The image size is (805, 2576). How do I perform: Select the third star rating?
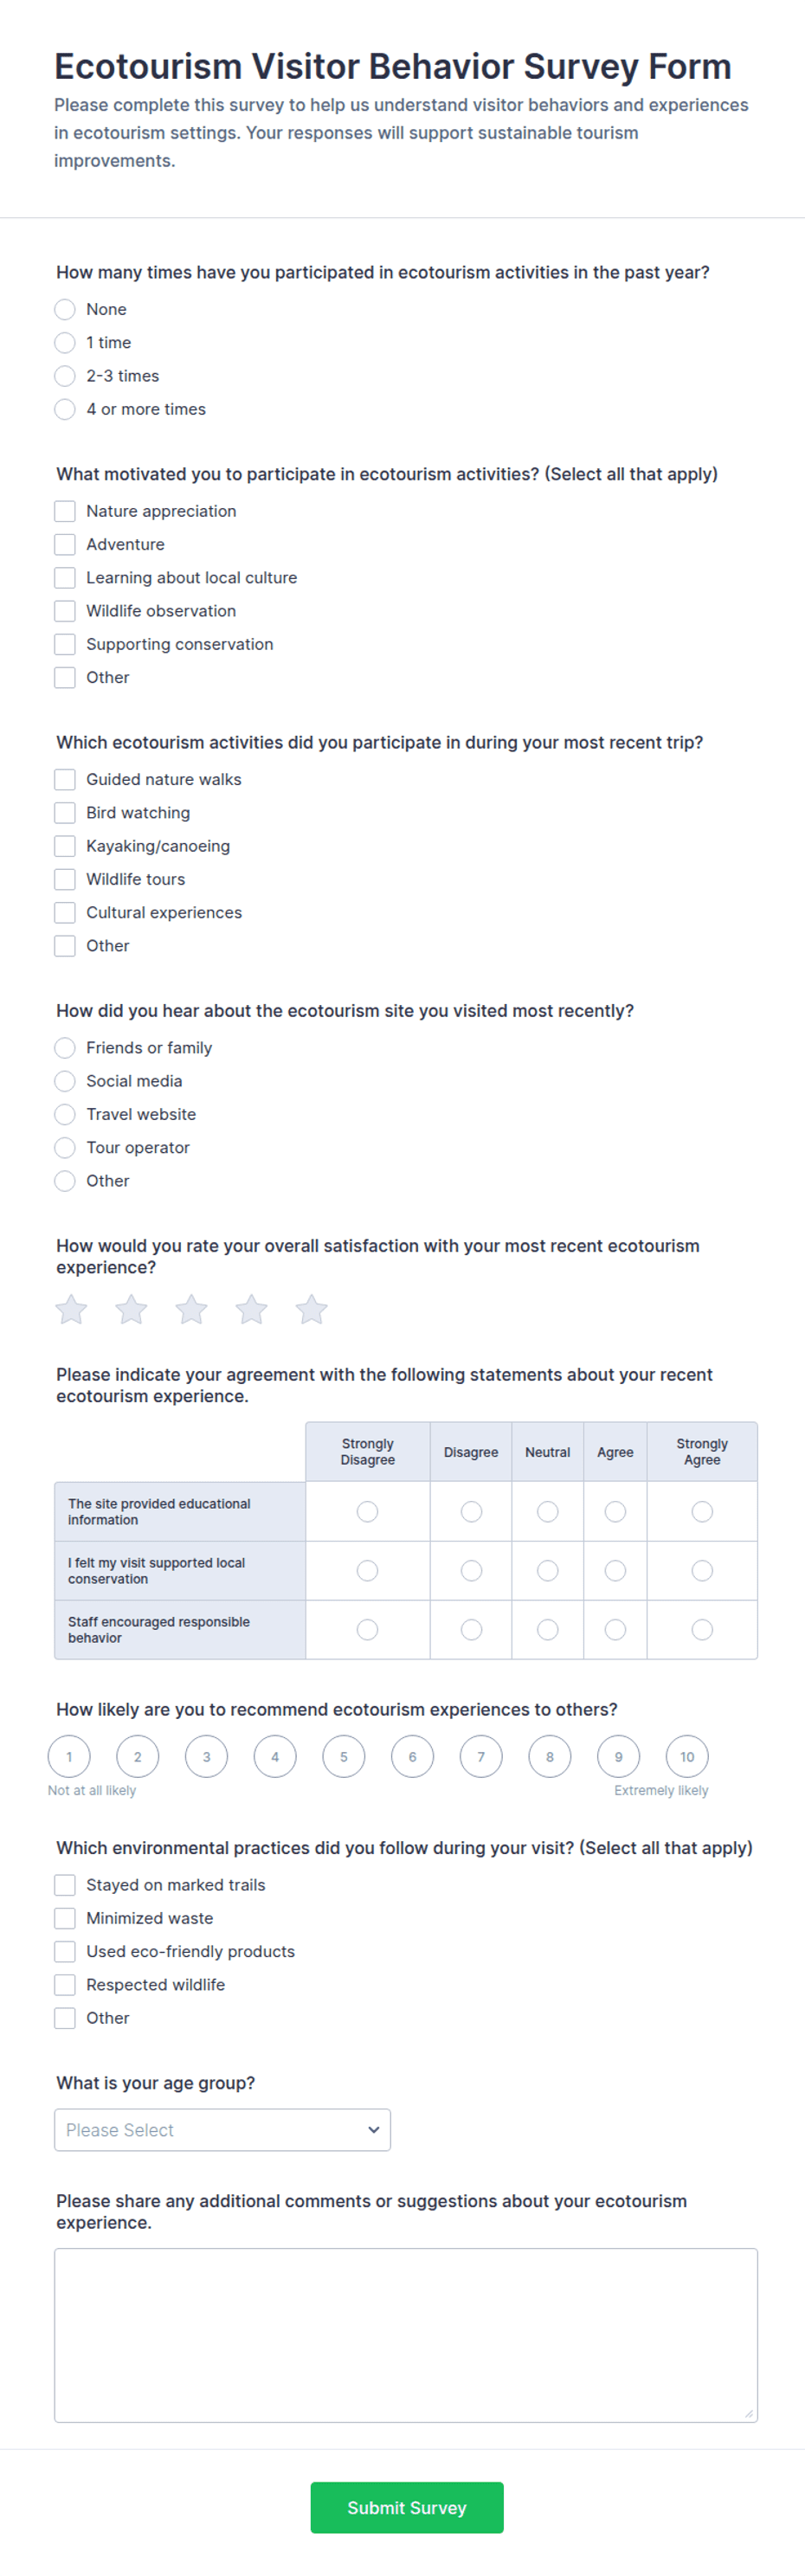pyautogui.click(x=191, y=1309)
